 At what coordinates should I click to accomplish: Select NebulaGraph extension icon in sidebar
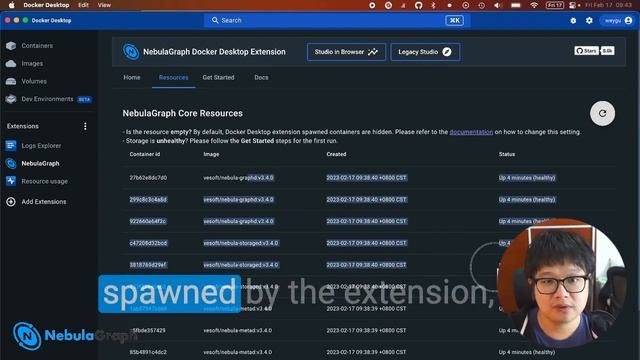coord(11,163)
